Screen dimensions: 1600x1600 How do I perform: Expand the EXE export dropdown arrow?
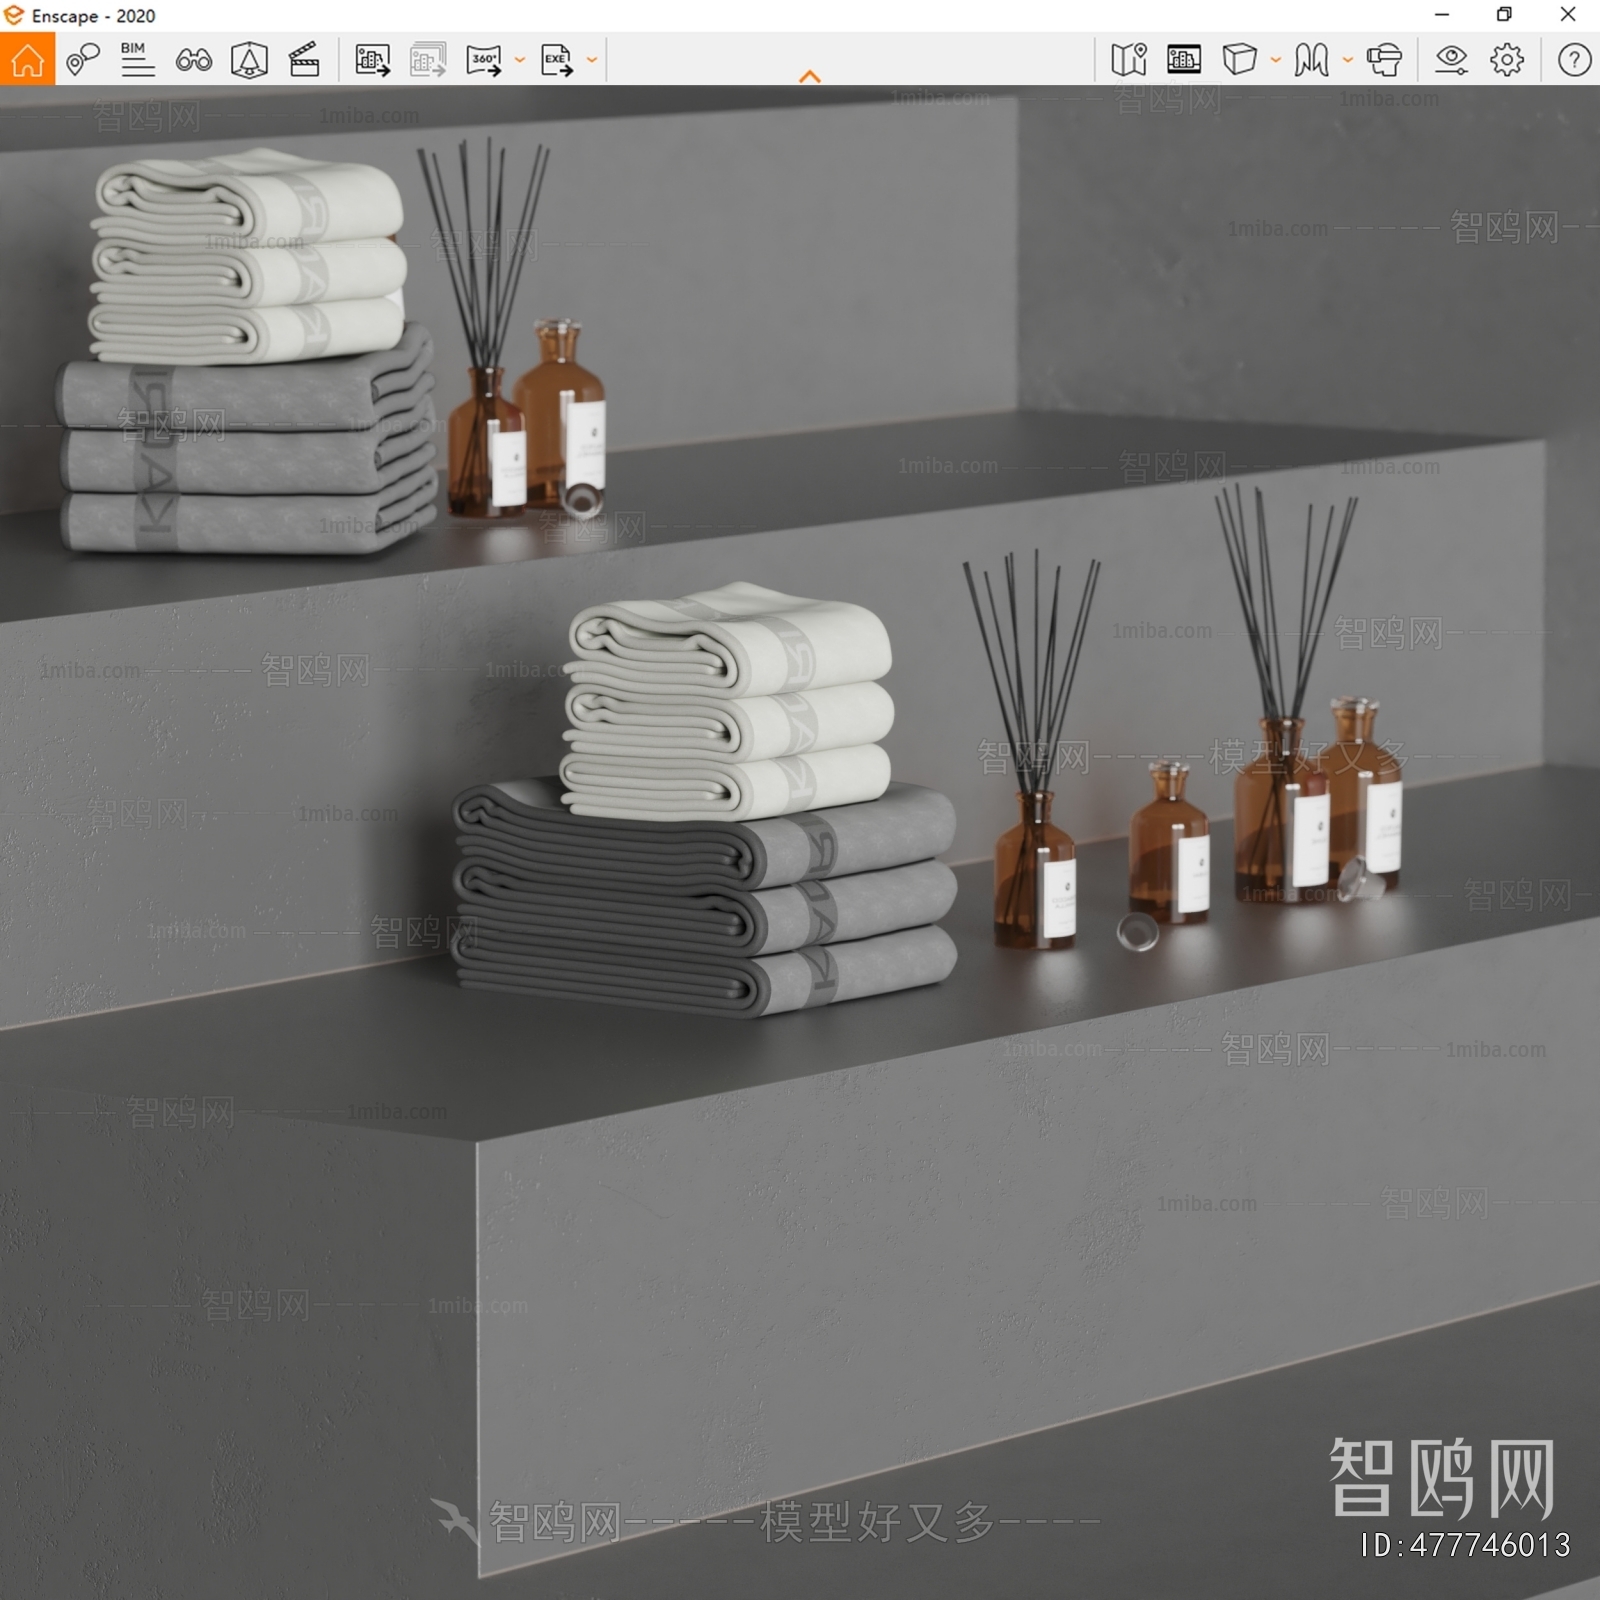(x=592, y=60)
